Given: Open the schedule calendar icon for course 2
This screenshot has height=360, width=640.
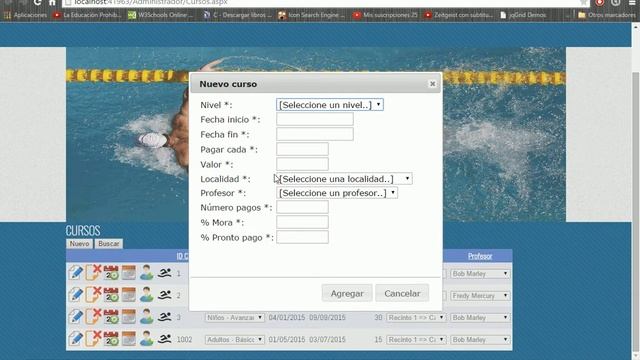Looking at the screenshot, I should point(111,295).
